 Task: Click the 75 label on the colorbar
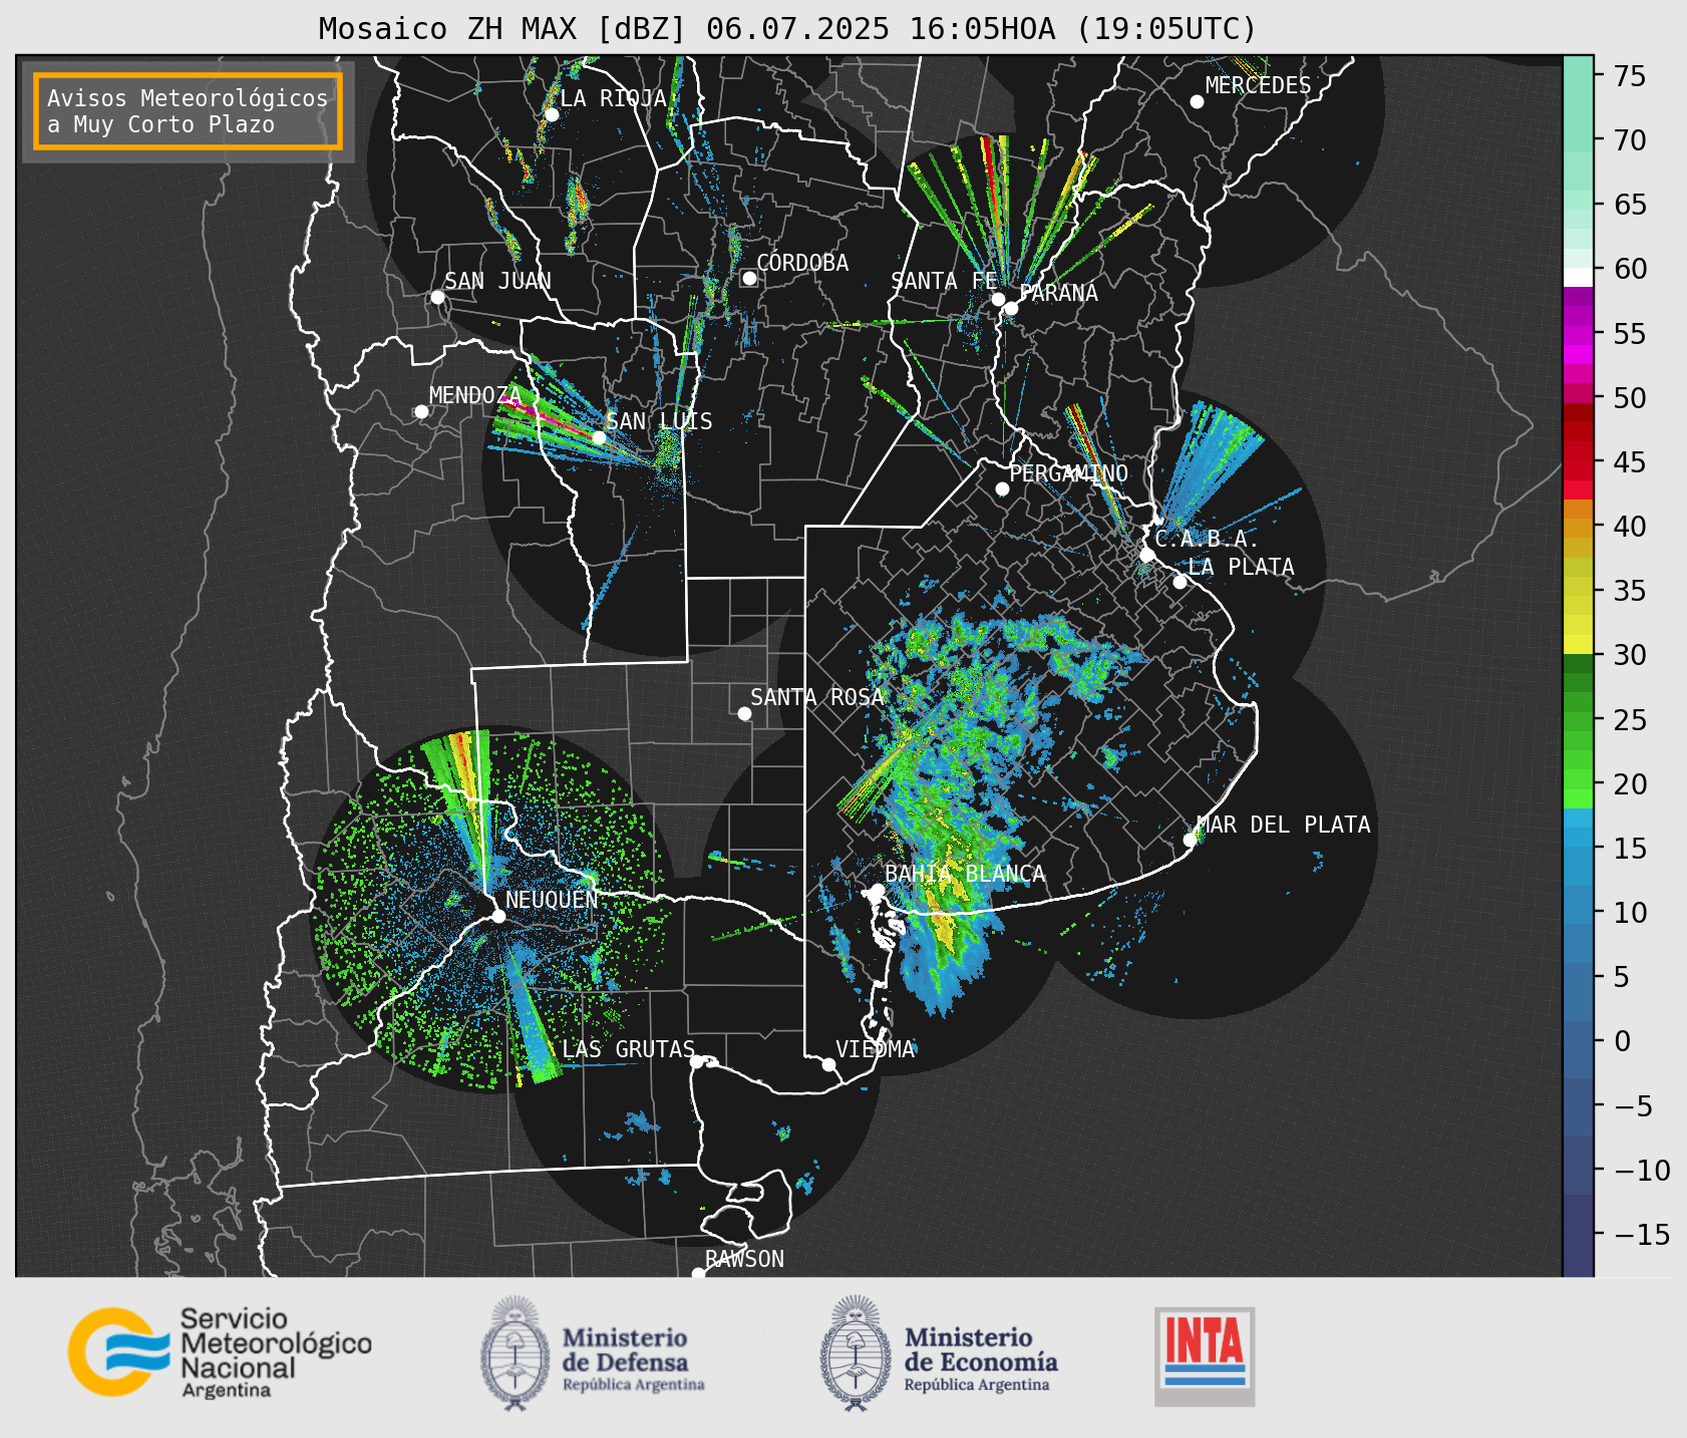point(1628,76)
